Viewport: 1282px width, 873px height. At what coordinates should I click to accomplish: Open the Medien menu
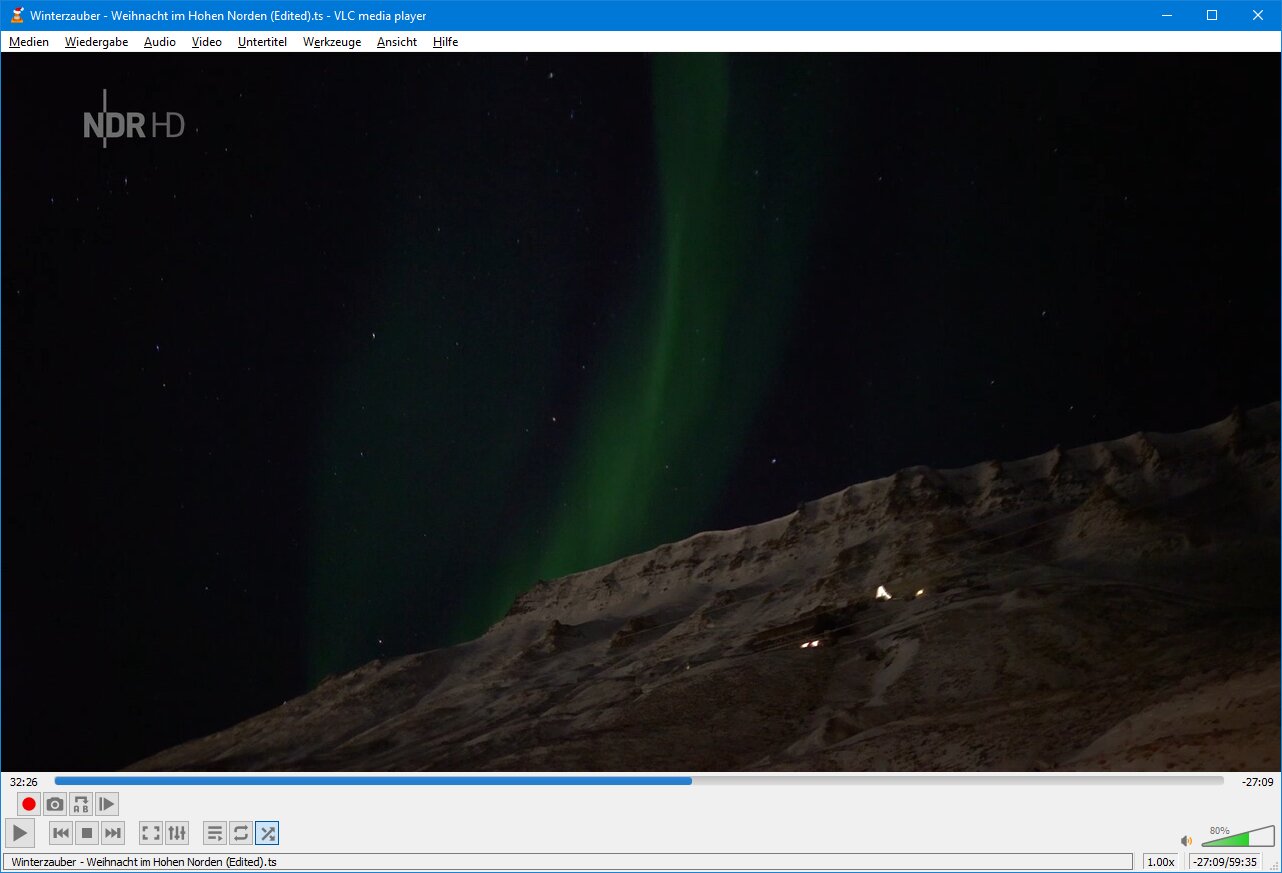pos(29,42)
